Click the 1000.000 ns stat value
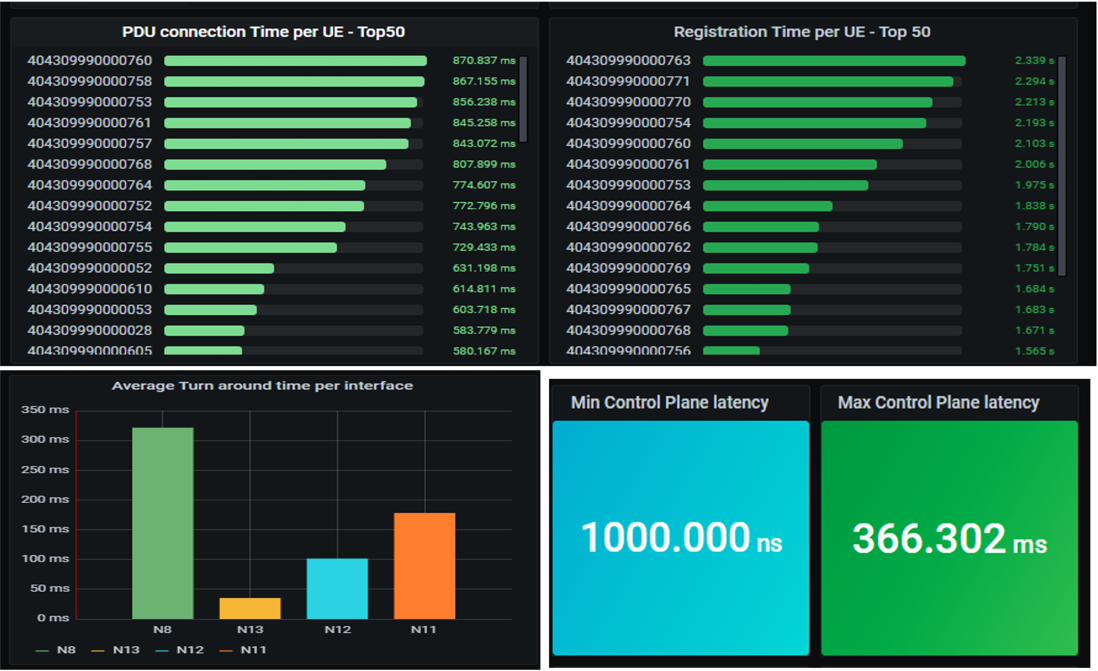This screenshot has height=671, width=1098. (681, 538)
